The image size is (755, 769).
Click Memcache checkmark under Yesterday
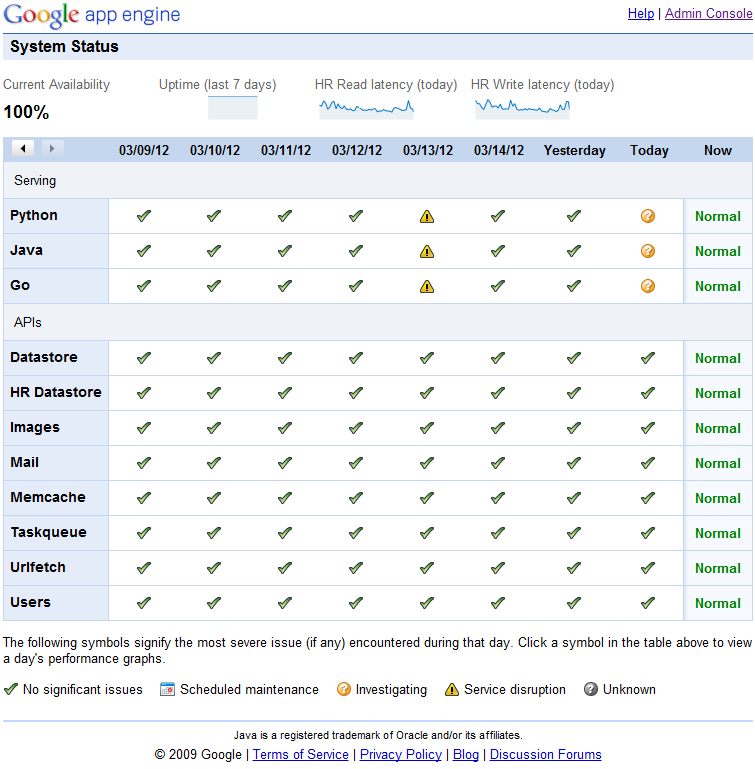pyautogui.click(x=574, y=498)
